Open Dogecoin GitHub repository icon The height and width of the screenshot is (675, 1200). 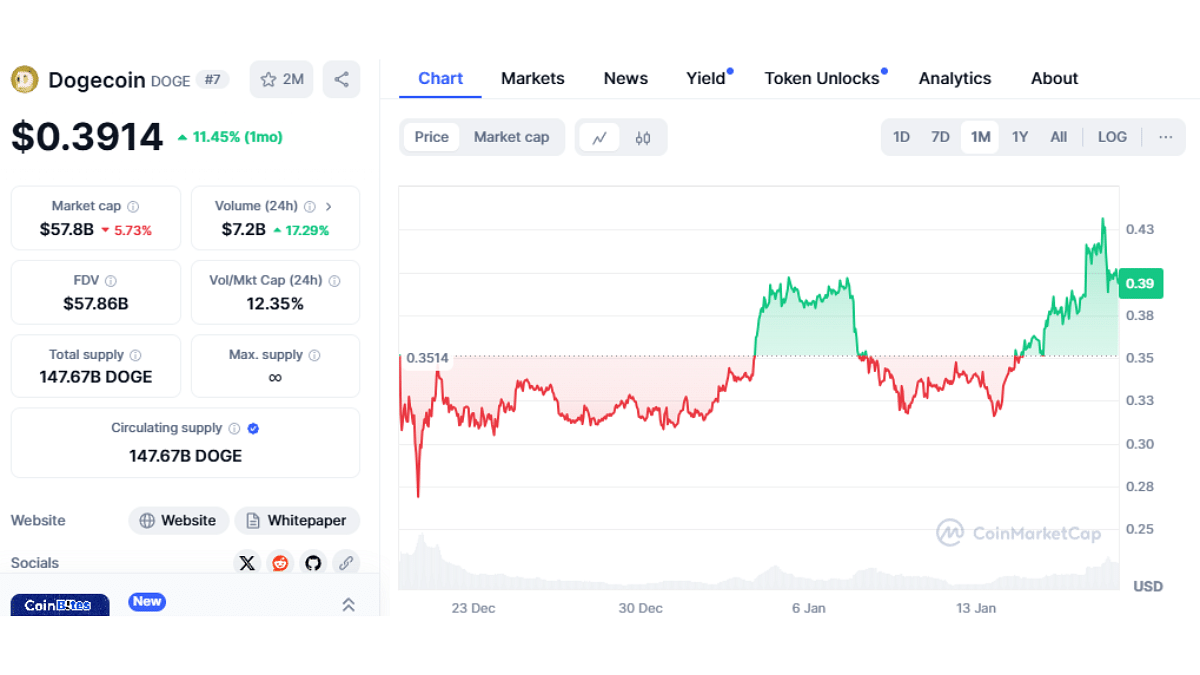click(313, 563)
